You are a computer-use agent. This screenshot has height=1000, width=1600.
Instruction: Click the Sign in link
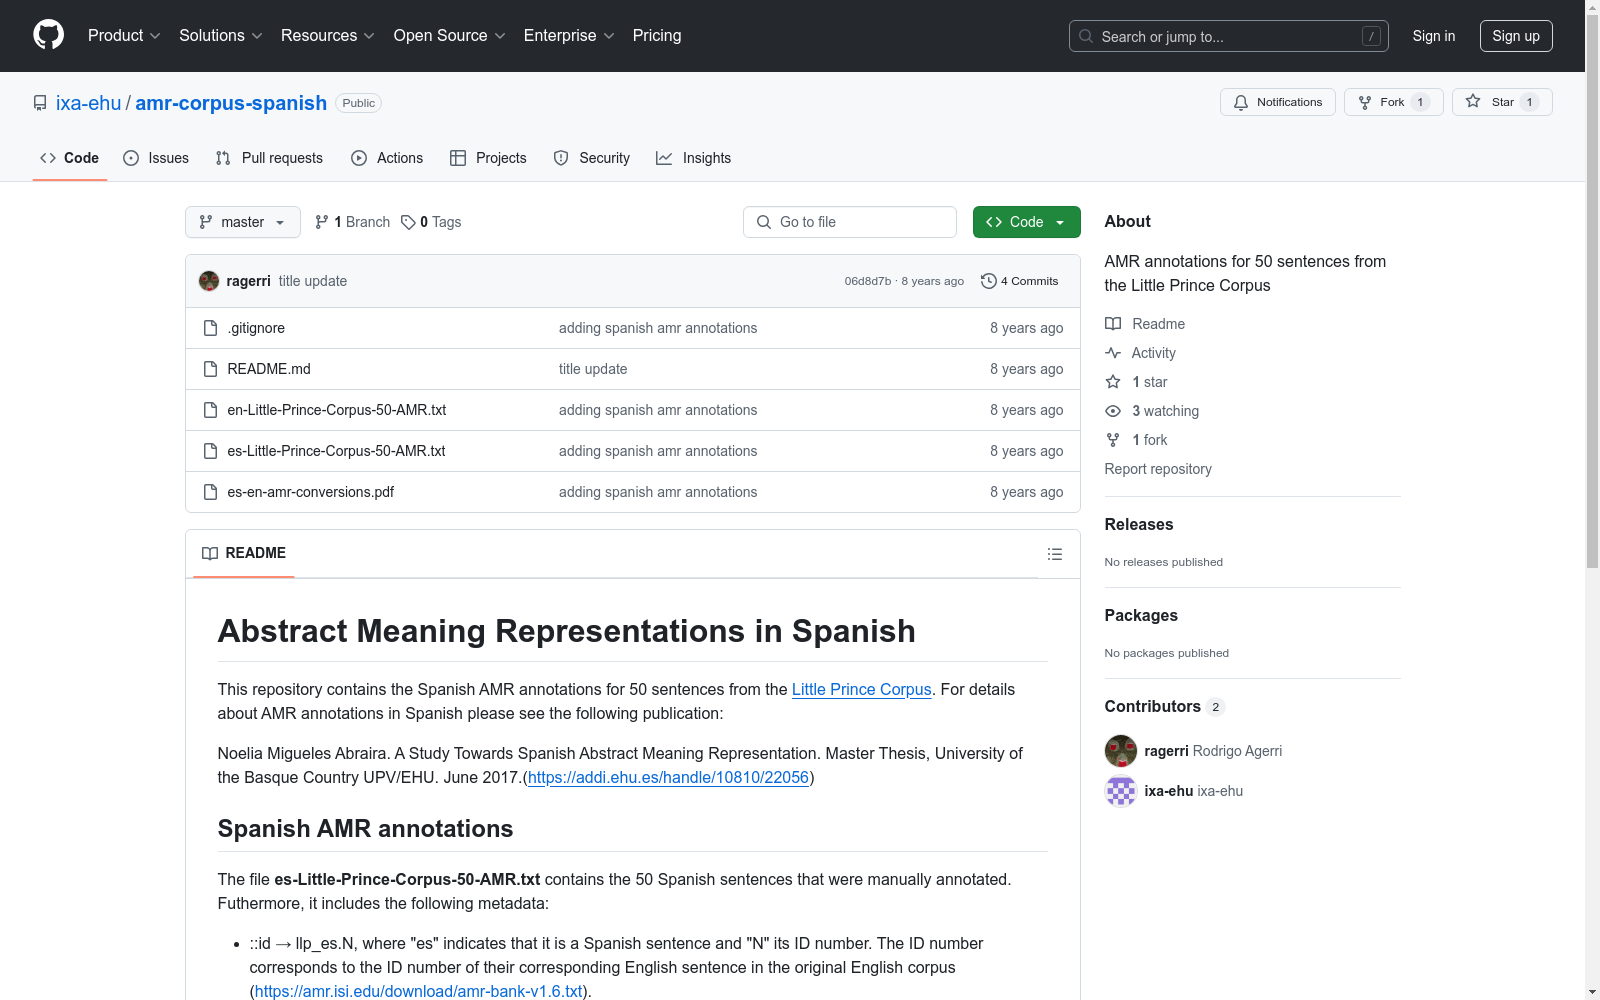tap(1434, 36)
